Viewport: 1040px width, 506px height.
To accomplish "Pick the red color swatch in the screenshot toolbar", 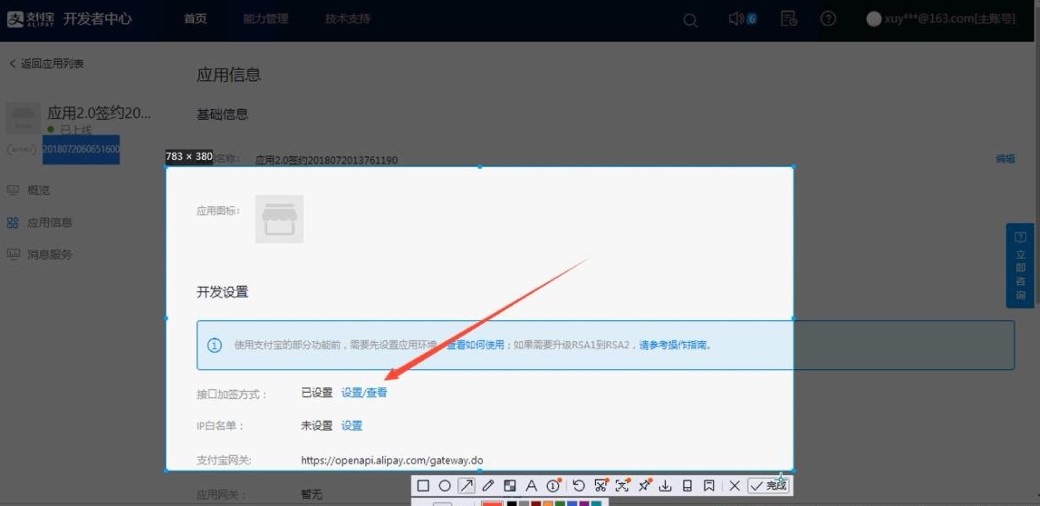I will tap(492, 503).
